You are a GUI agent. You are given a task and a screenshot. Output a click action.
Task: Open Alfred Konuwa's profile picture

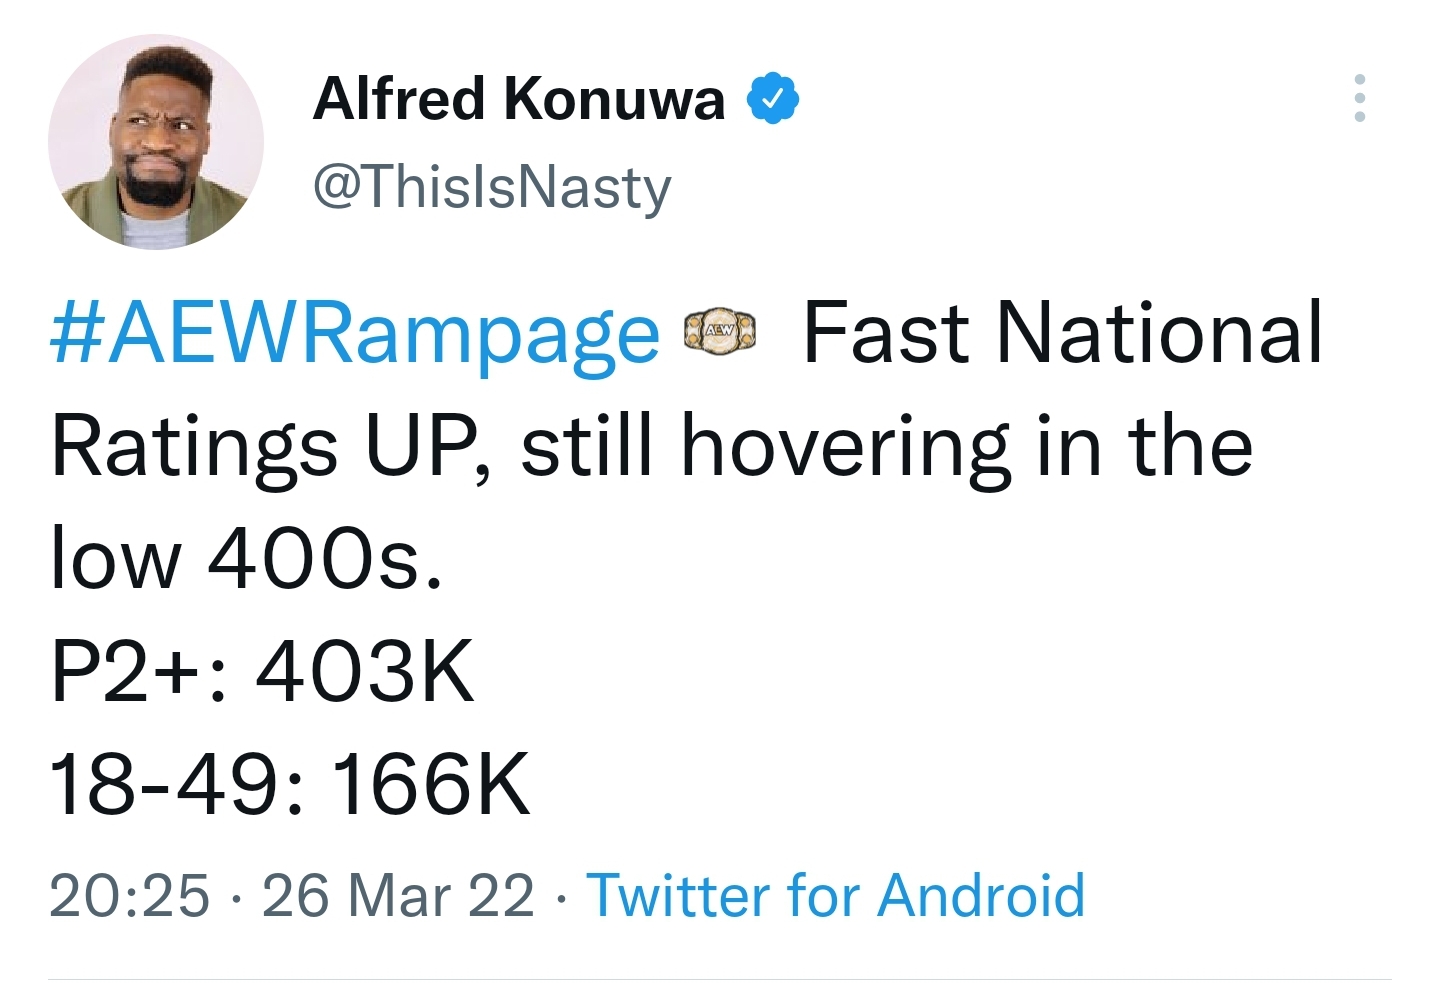click(156, 141)
